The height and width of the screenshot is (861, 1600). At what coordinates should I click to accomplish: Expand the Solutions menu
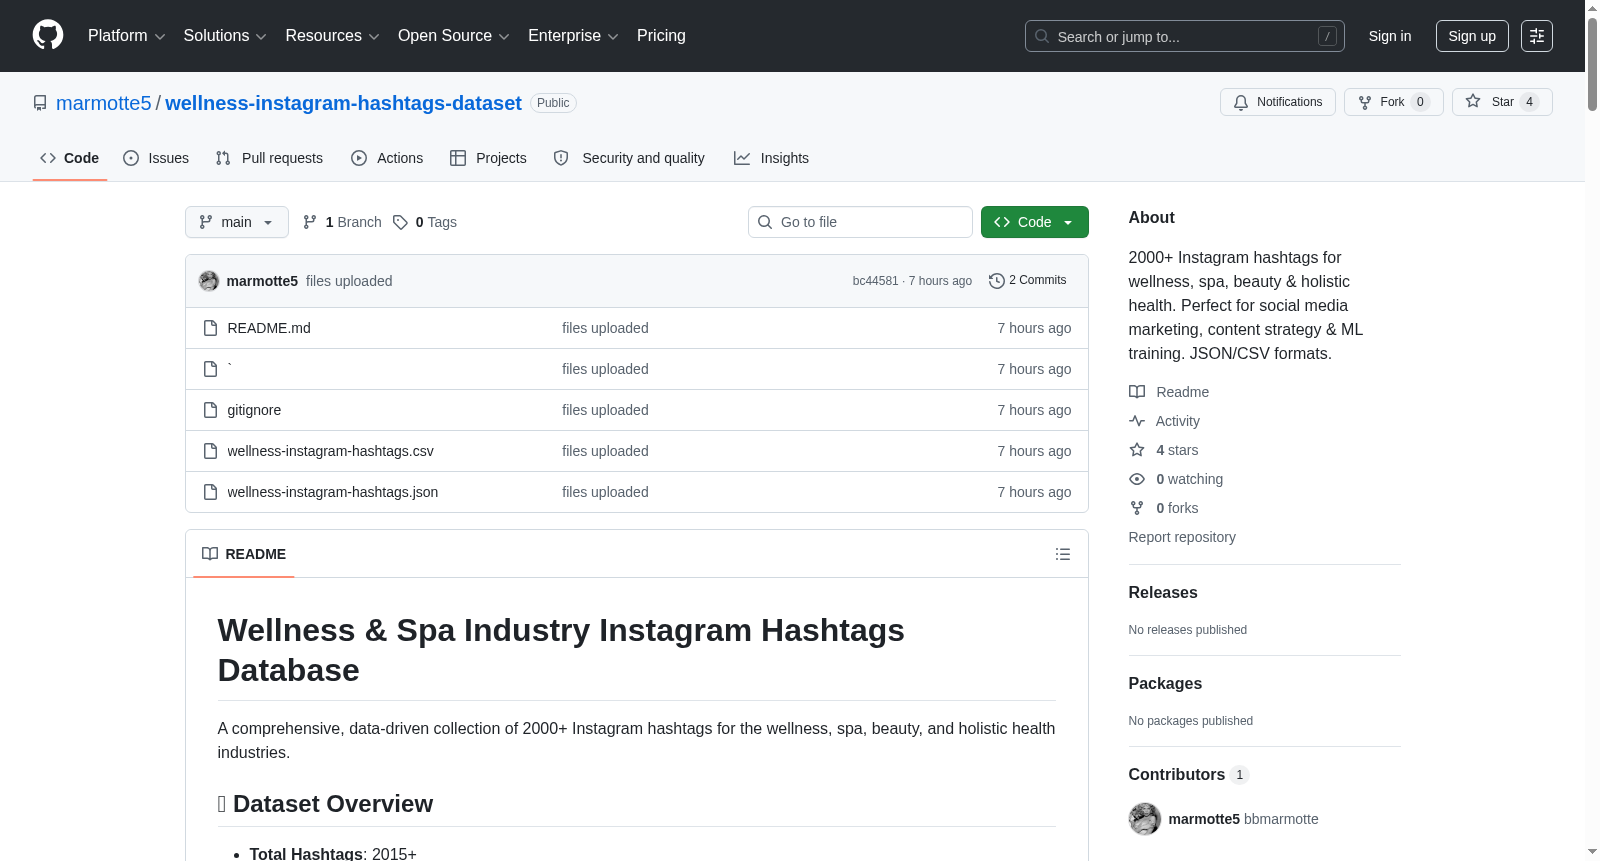tap(225, 36)
